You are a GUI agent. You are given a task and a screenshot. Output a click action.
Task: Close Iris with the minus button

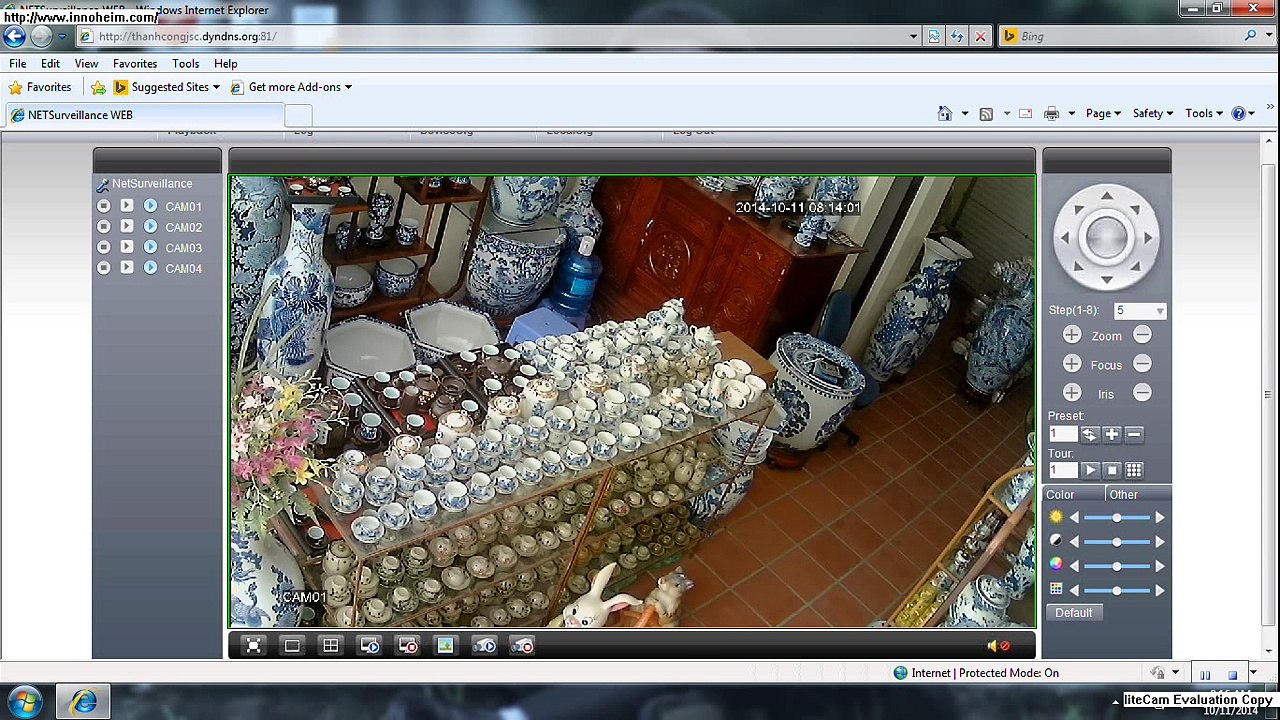1142,394
